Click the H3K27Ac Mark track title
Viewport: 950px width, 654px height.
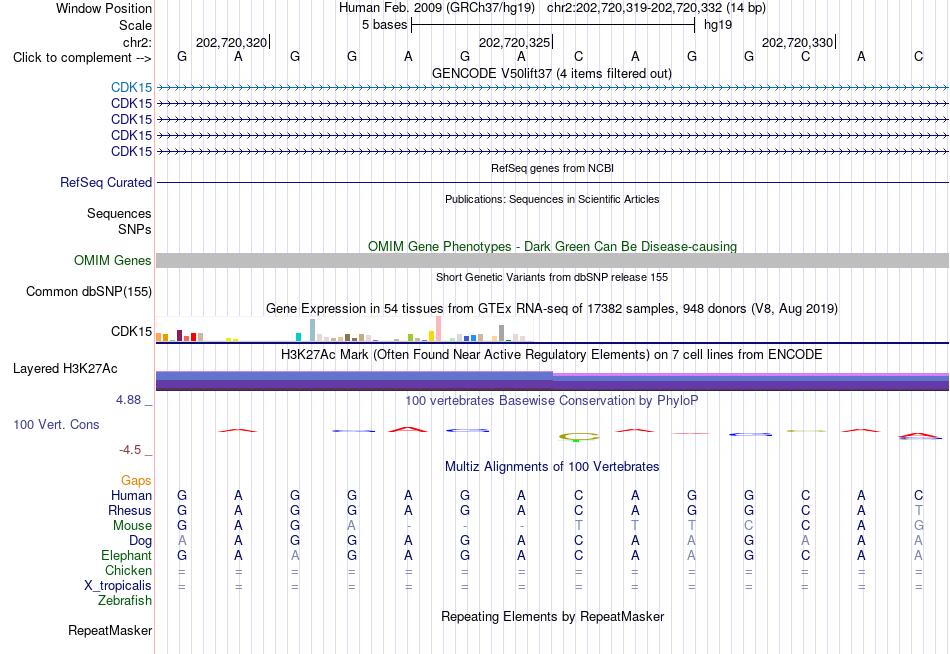click(552, 355)
